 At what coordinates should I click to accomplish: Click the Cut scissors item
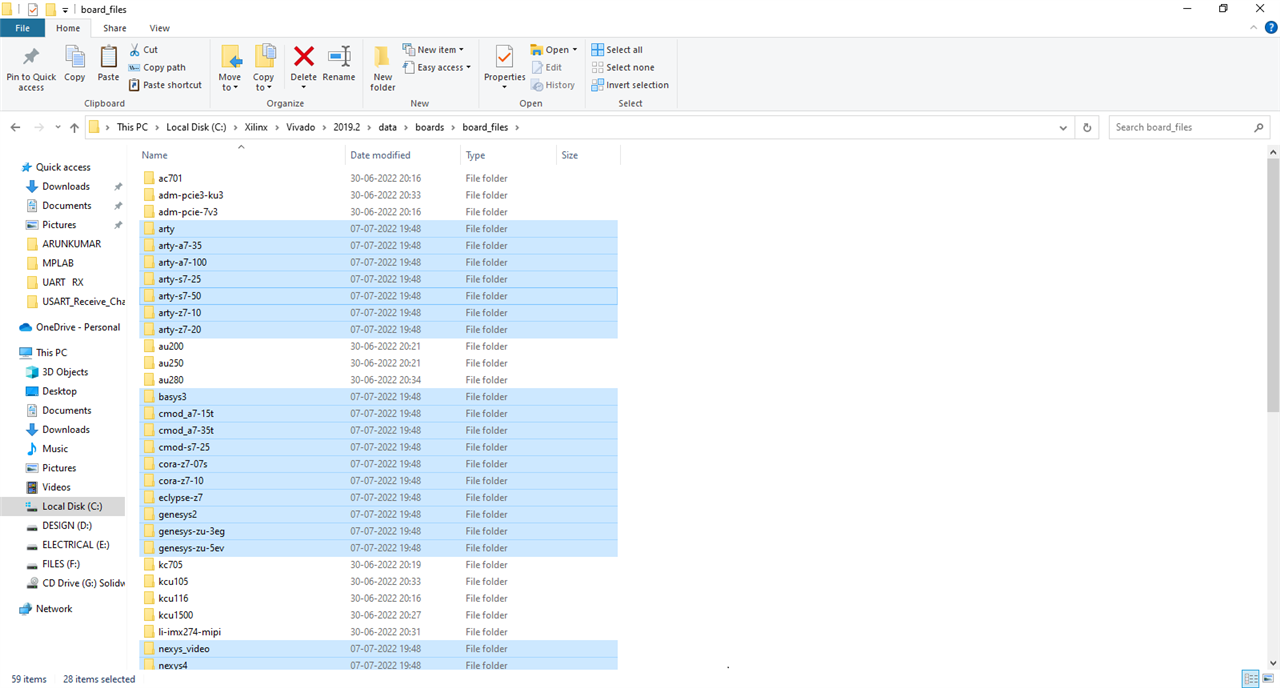click(x=143, y=49)
